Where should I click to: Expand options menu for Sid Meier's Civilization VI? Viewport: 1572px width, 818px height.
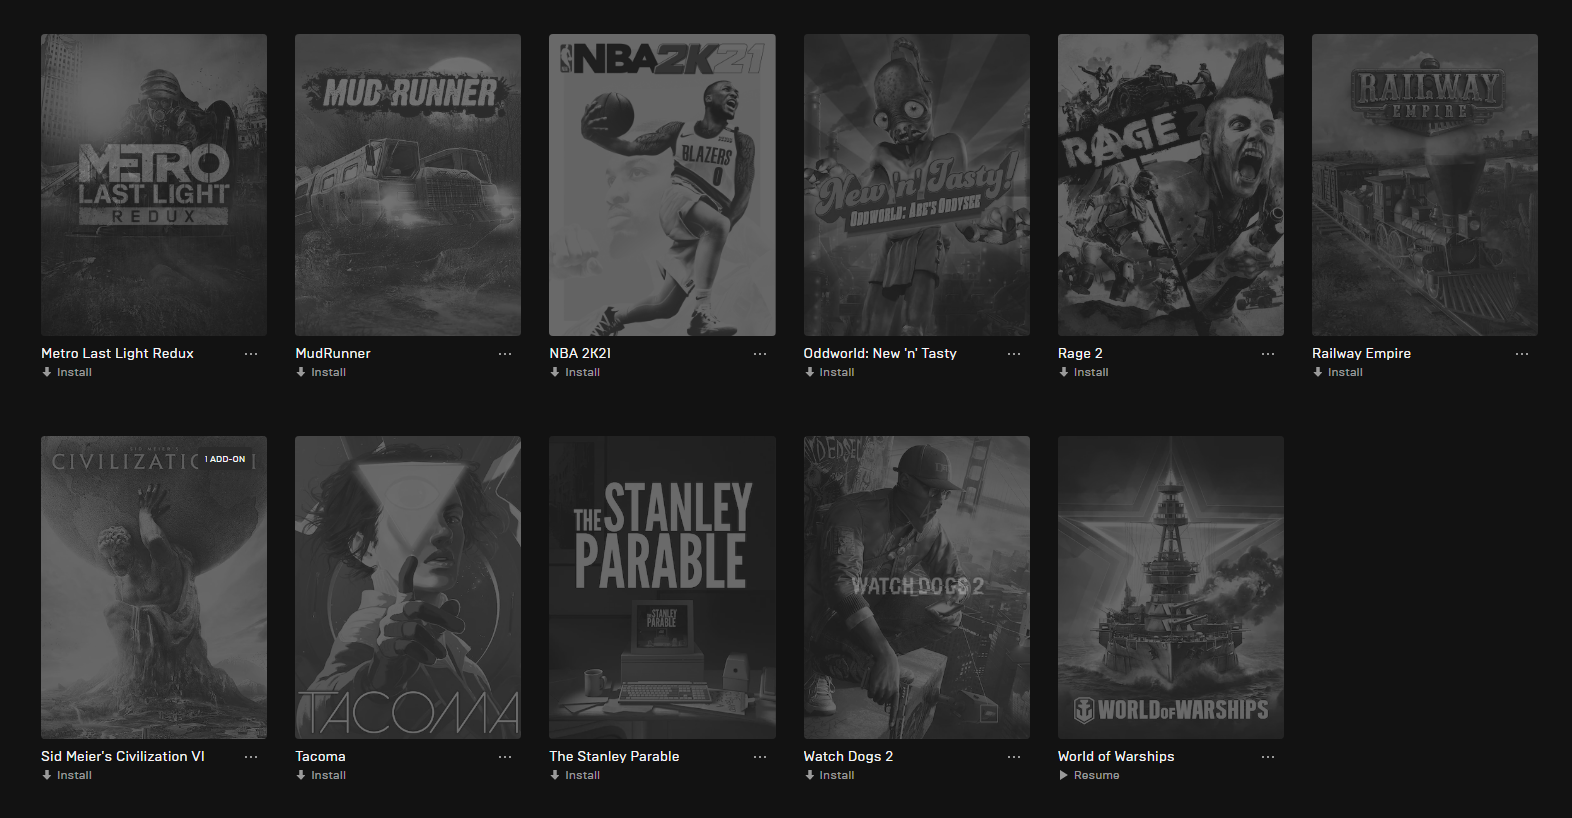pos(251,757)
